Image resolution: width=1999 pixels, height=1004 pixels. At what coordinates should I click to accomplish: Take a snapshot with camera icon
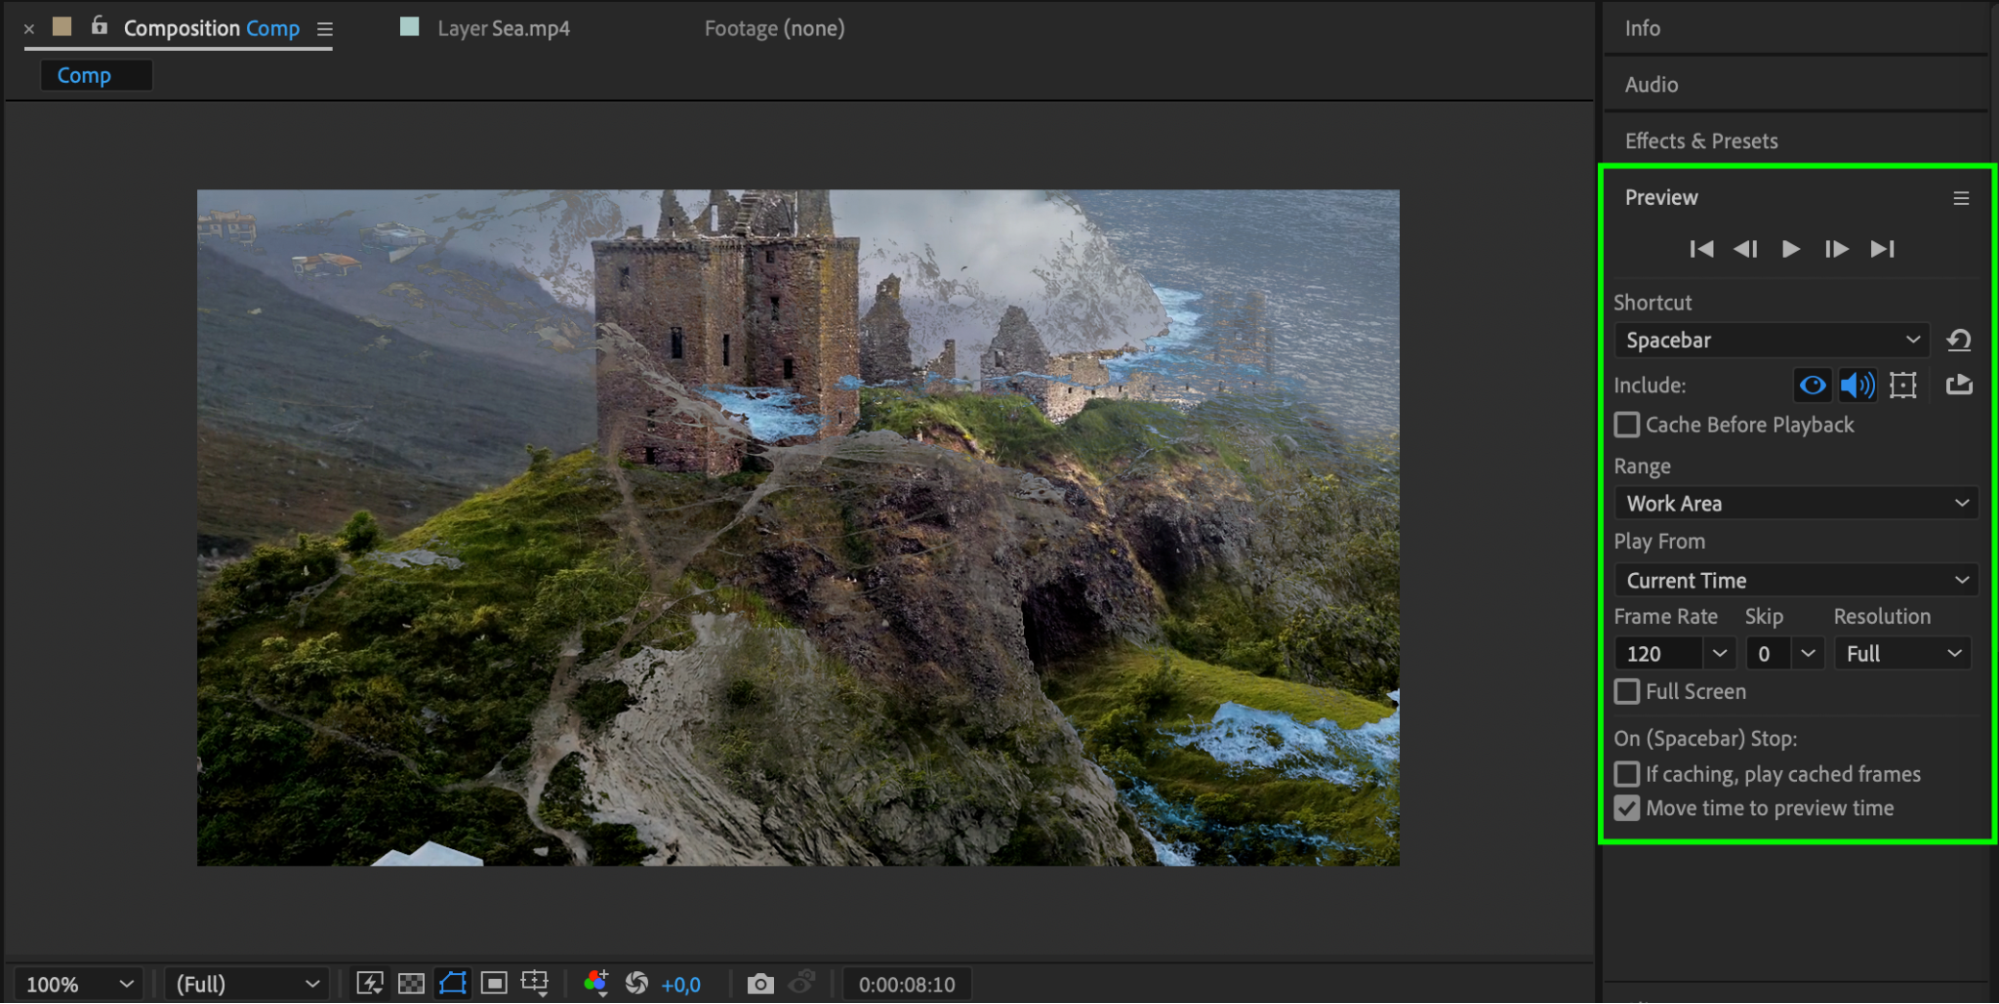pyautogui.click(x=760, y=984)
